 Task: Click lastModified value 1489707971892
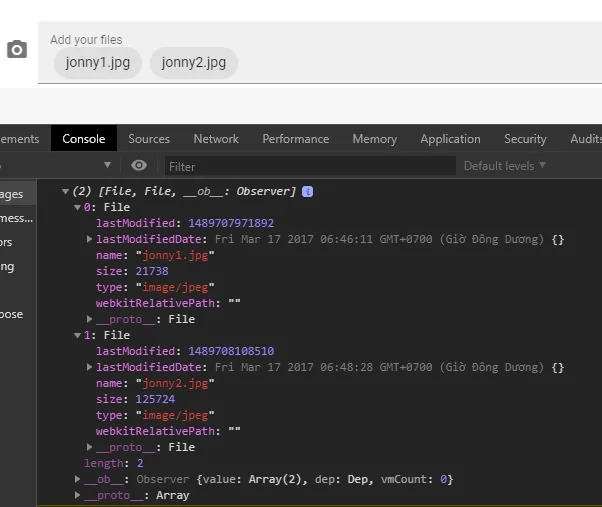tap(231, 223)
